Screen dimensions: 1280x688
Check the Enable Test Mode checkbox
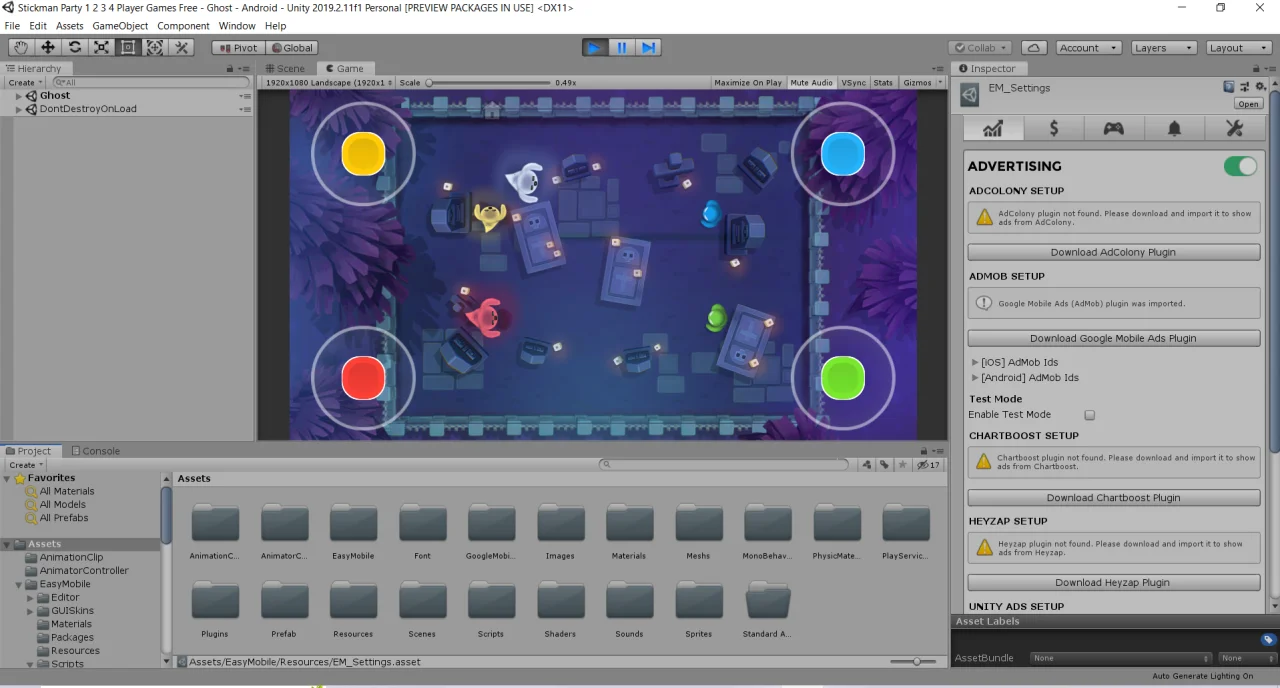(x=1090, y=414)
